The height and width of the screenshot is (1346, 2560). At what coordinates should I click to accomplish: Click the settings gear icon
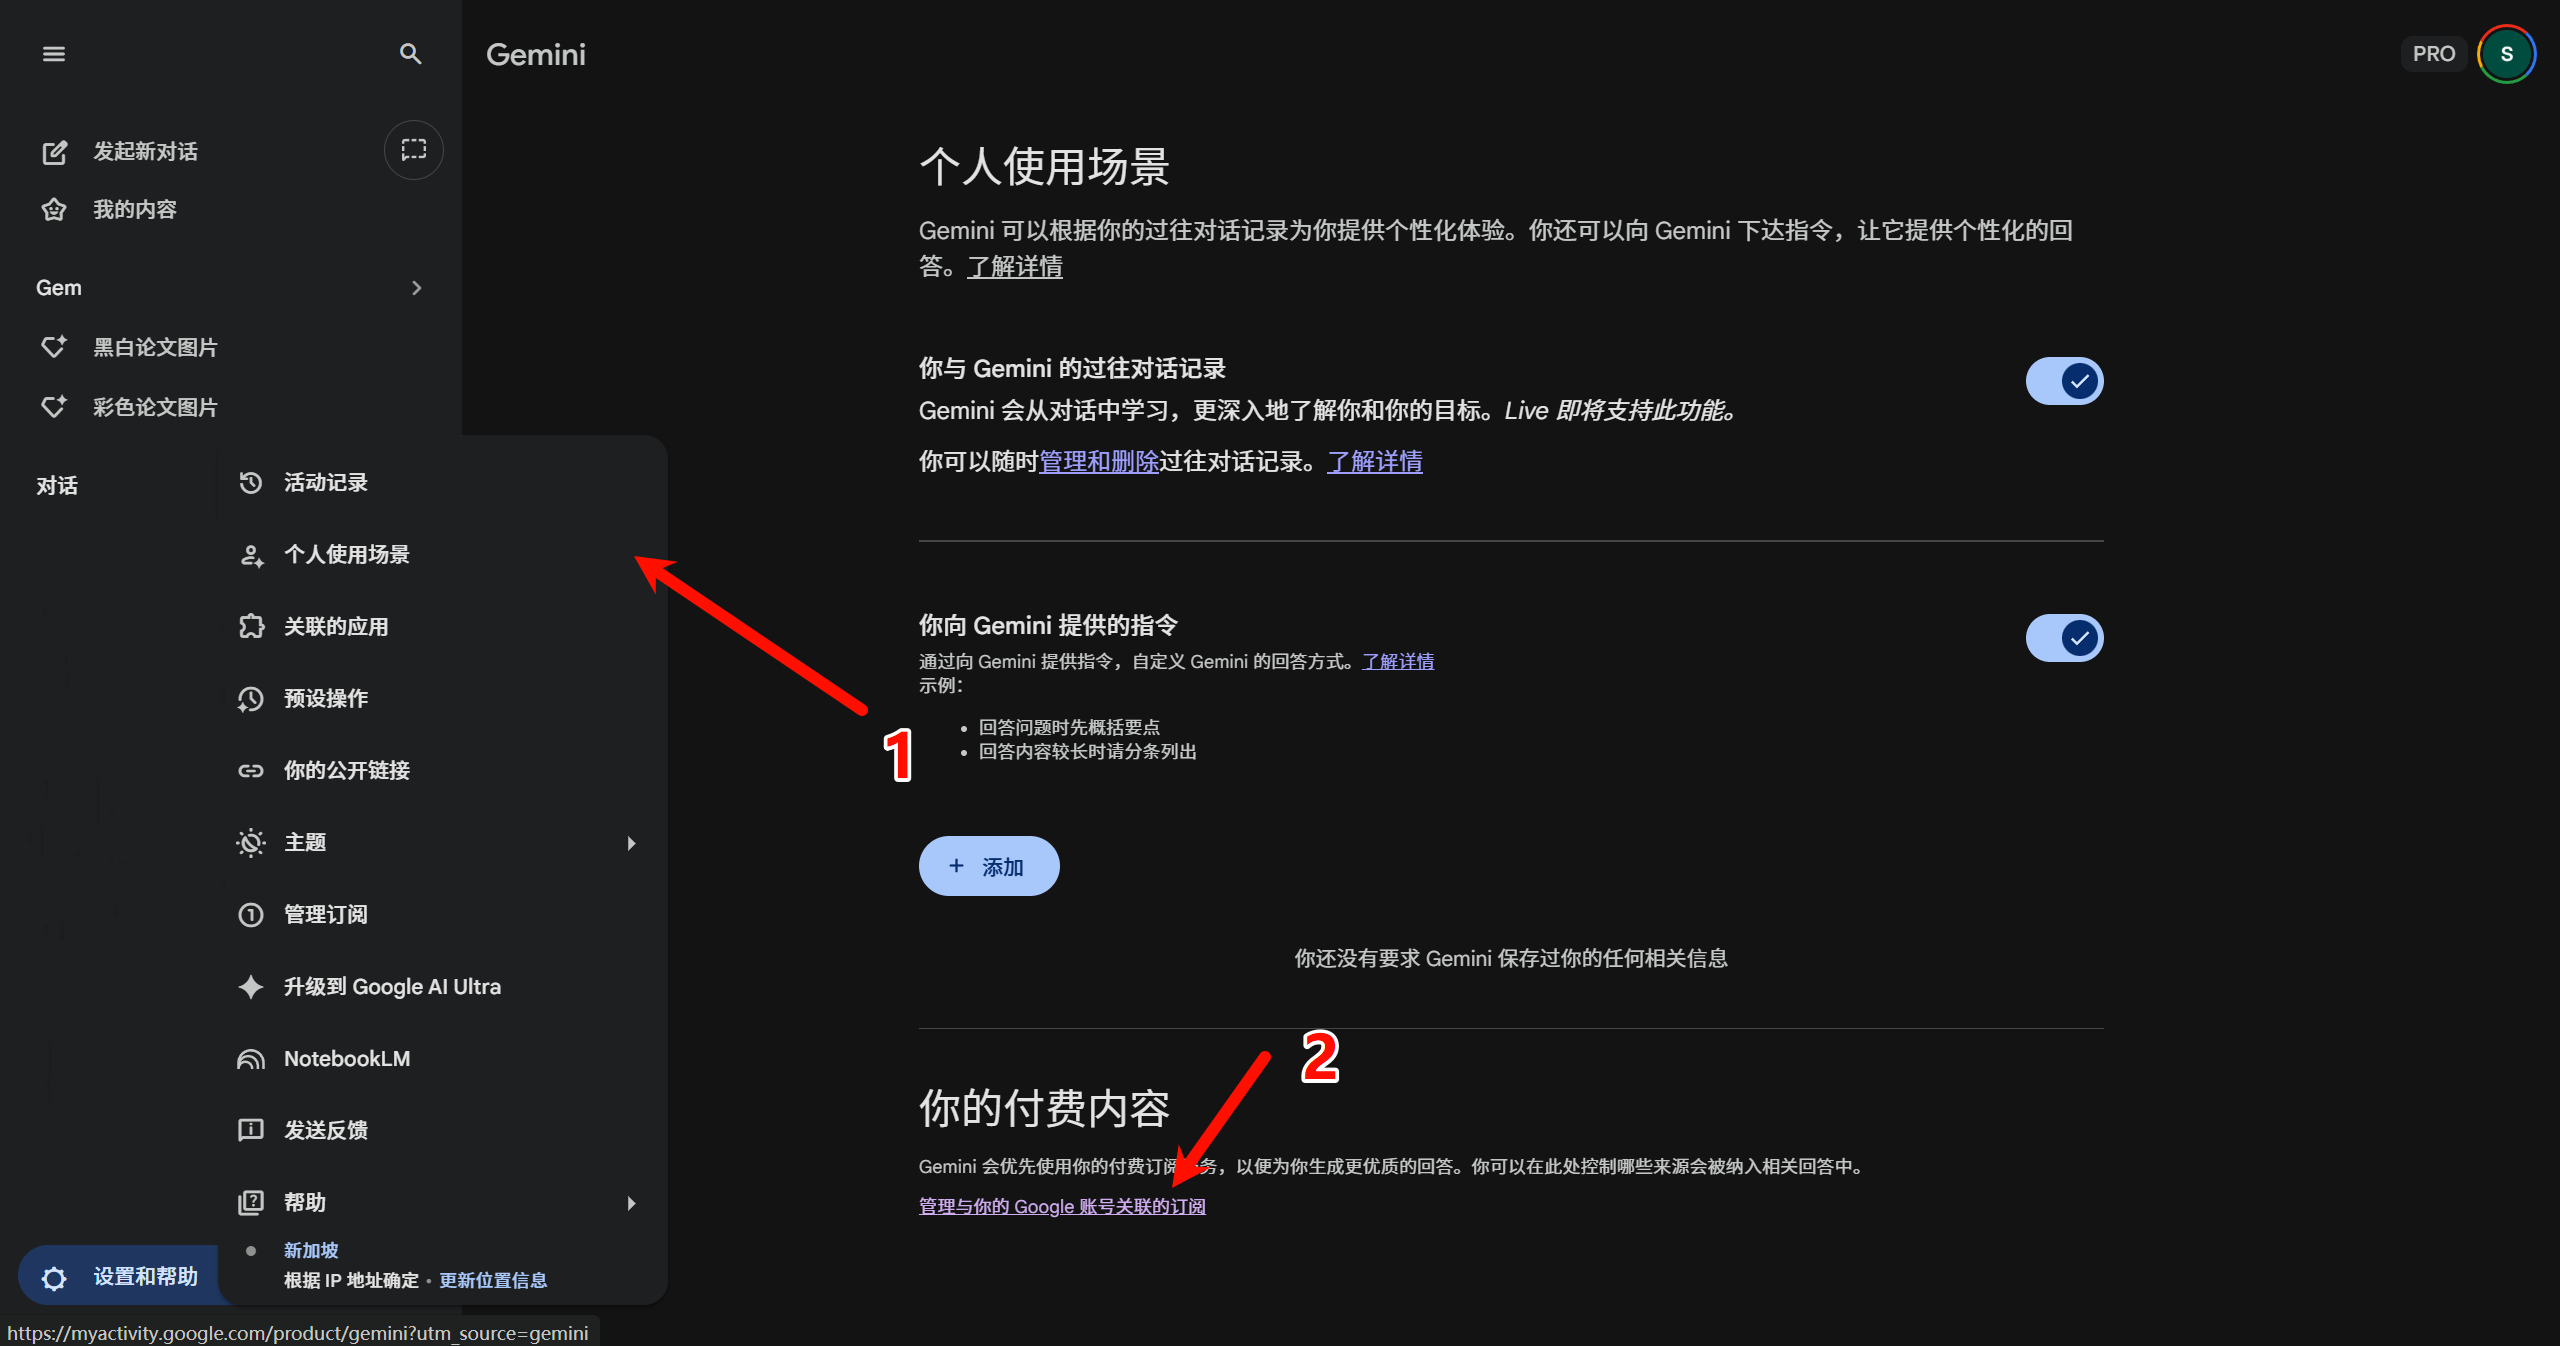coord(54,1278)
